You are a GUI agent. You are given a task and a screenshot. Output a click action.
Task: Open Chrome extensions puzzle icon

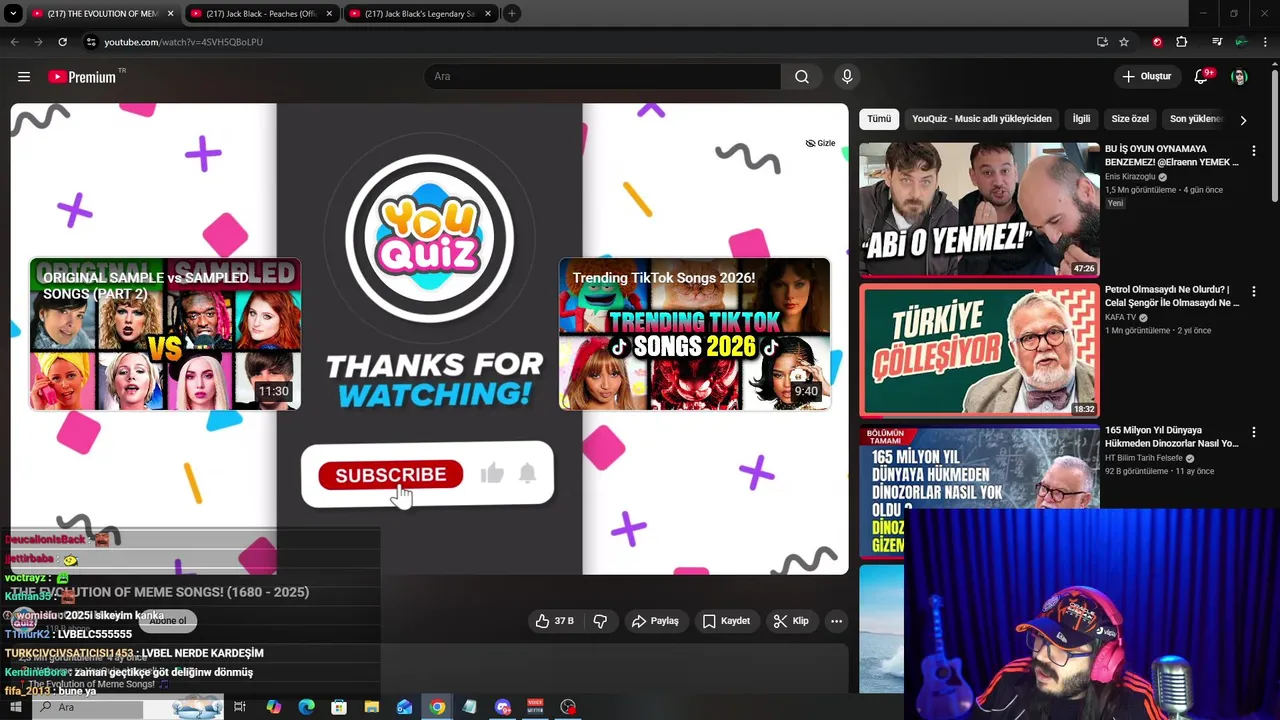tap(1182, 42)
